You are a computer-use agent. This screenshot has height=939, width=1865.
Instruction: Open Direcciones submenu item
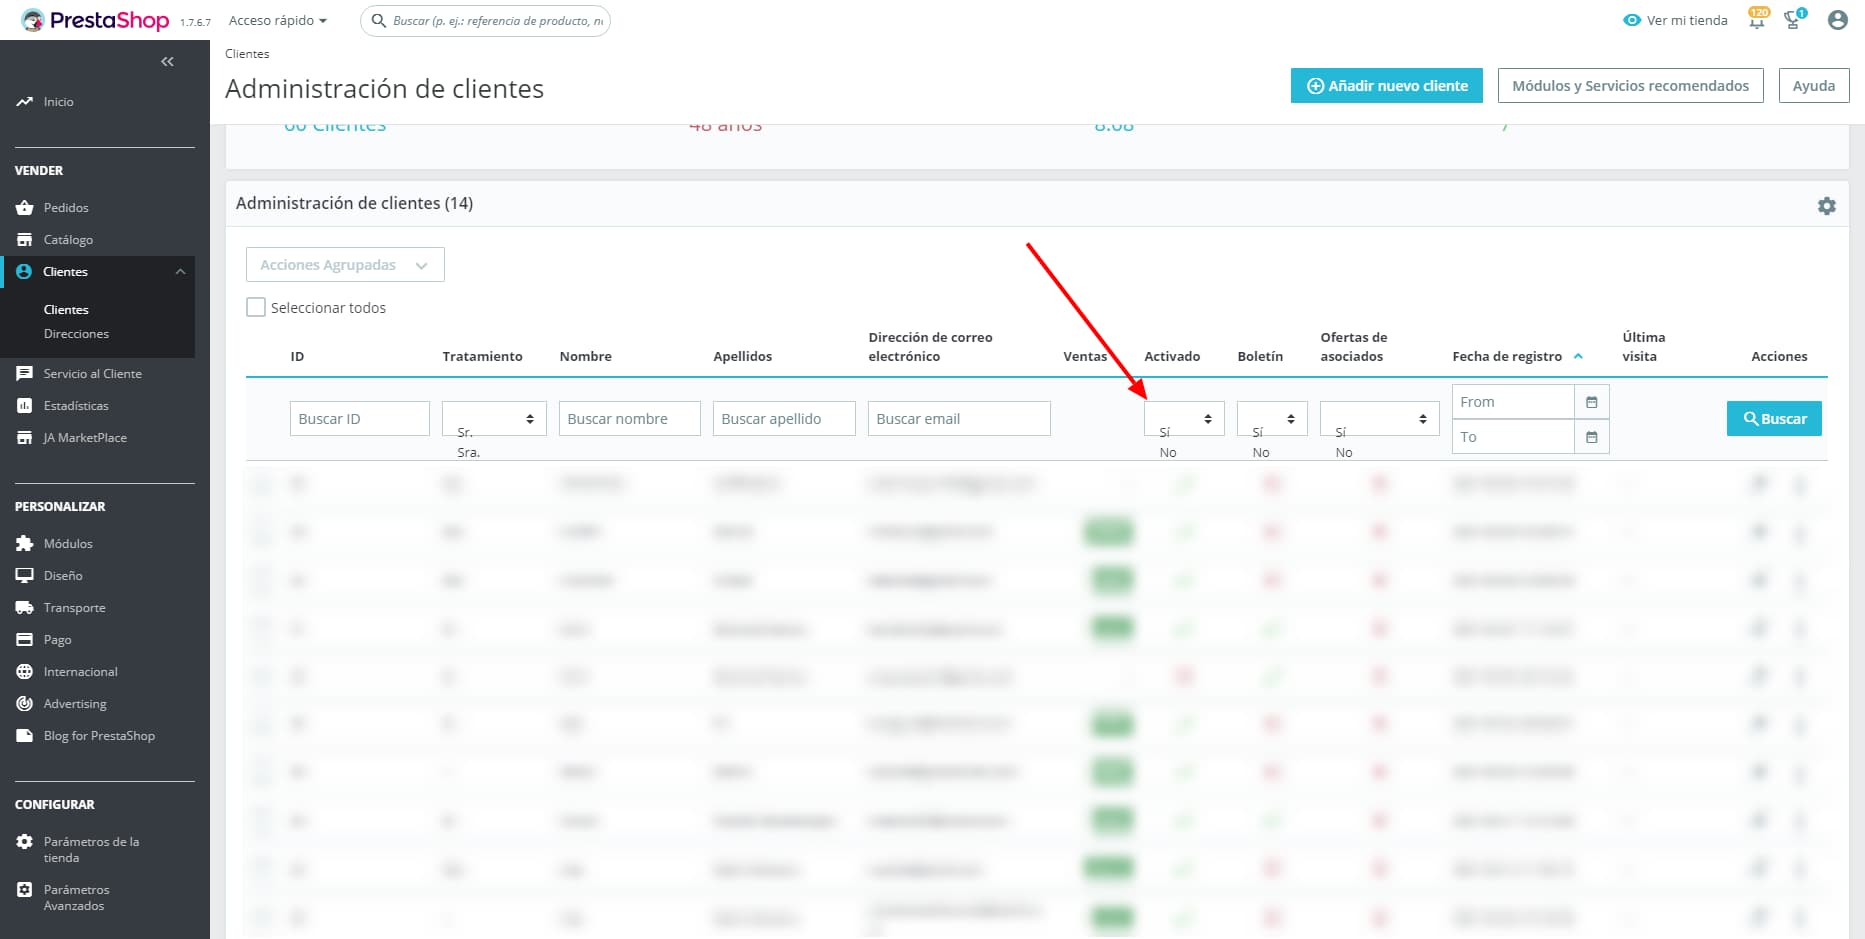76,334
